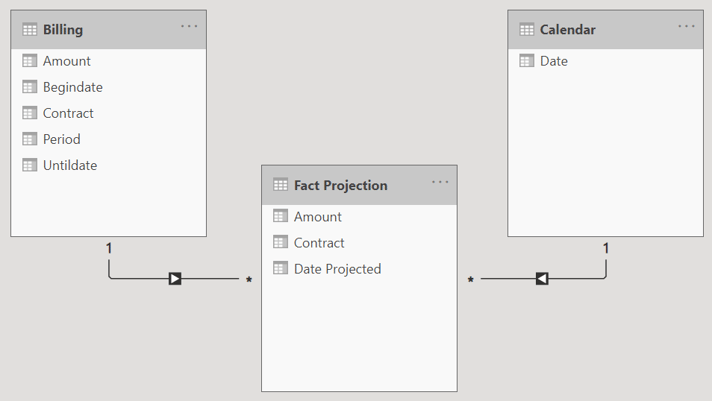Screen dimensions: 712x401
Task: Open the Calendar table more options menu
Action: pos(686,27)
